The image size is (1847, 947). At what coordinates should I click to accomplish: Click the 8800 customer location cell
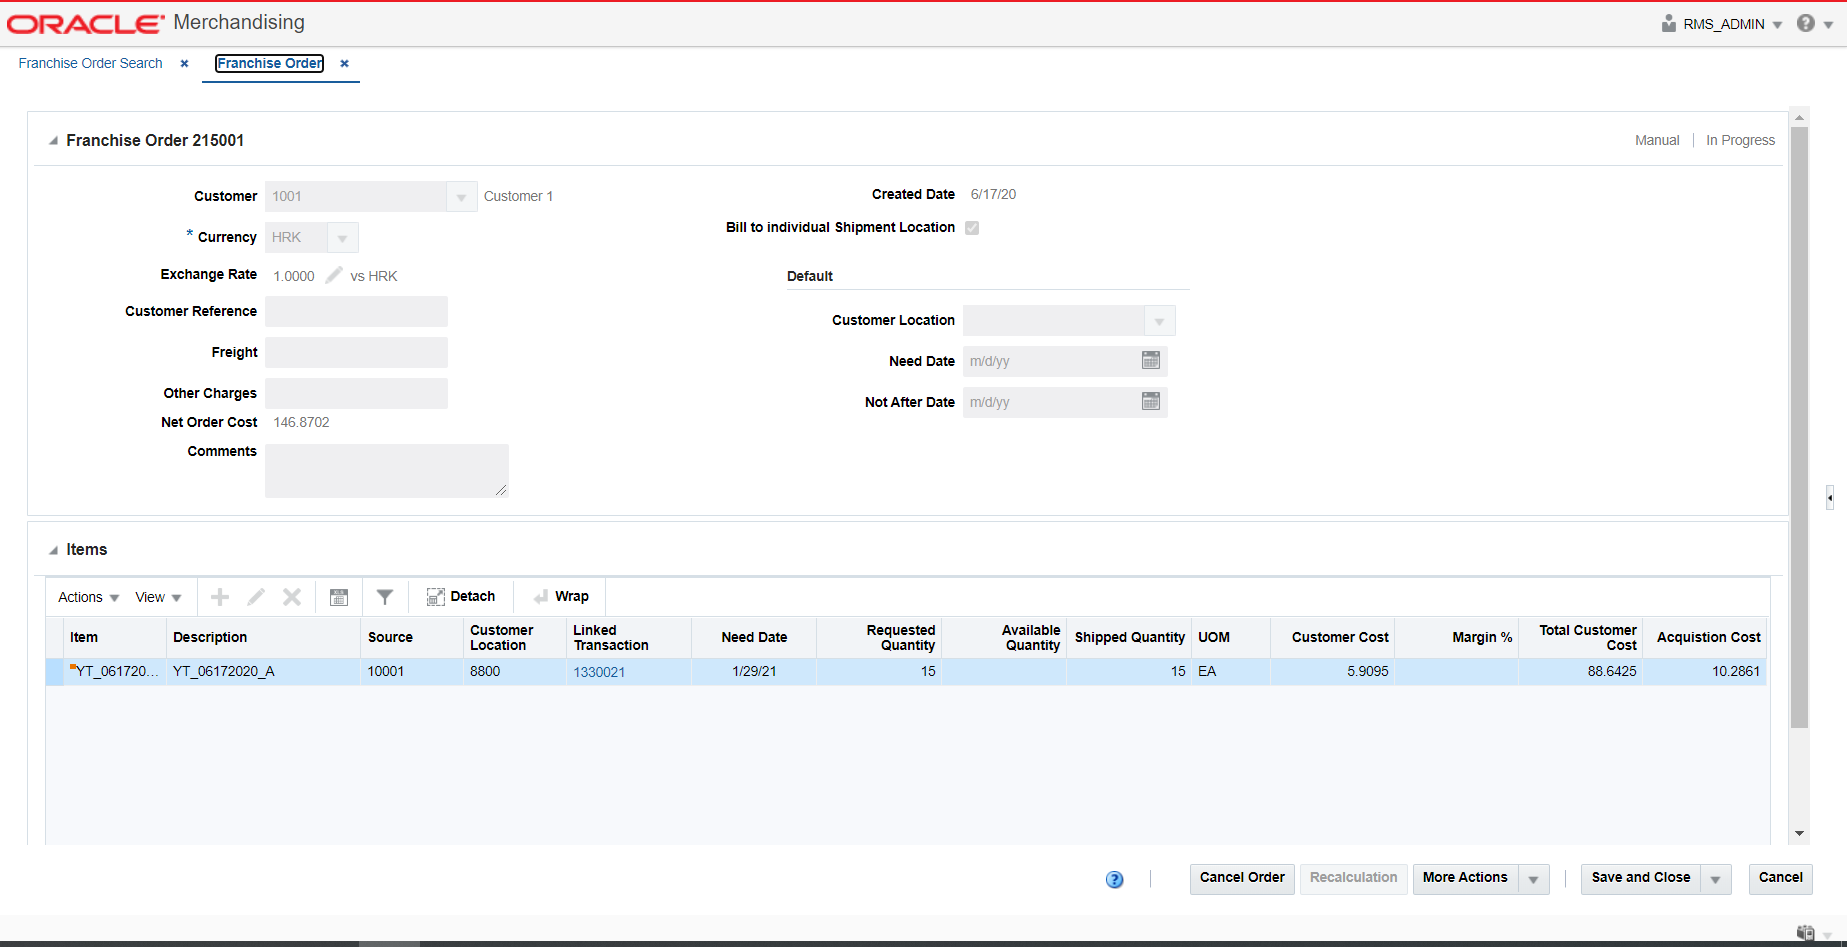click(515, 671)
